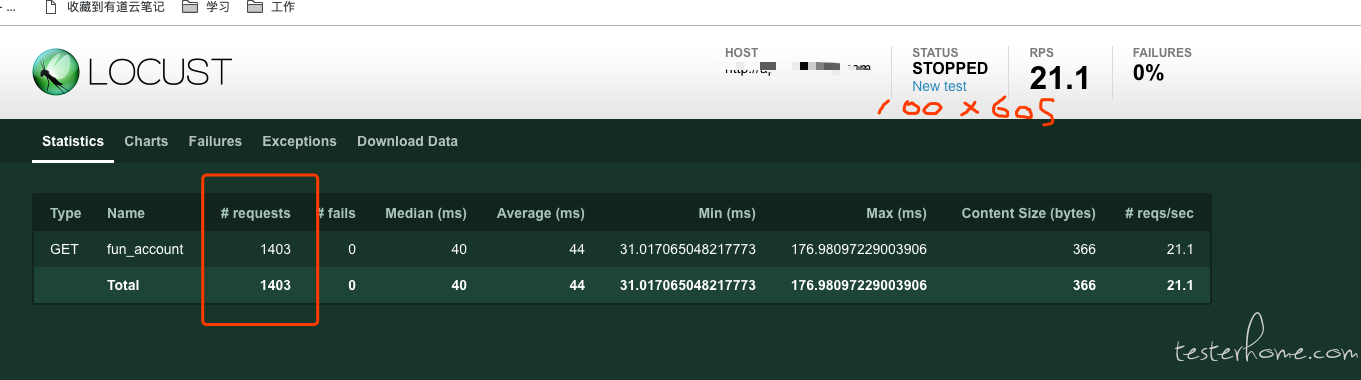Sort by the Name column header
Screen dimensions: 1361x380
126,213
